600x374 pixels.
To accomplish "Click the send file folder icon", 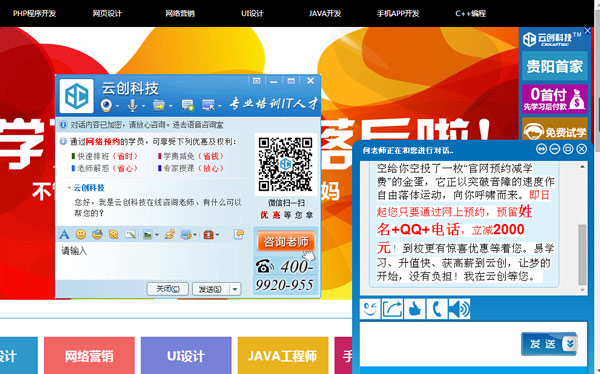I will tap(159, 105).
